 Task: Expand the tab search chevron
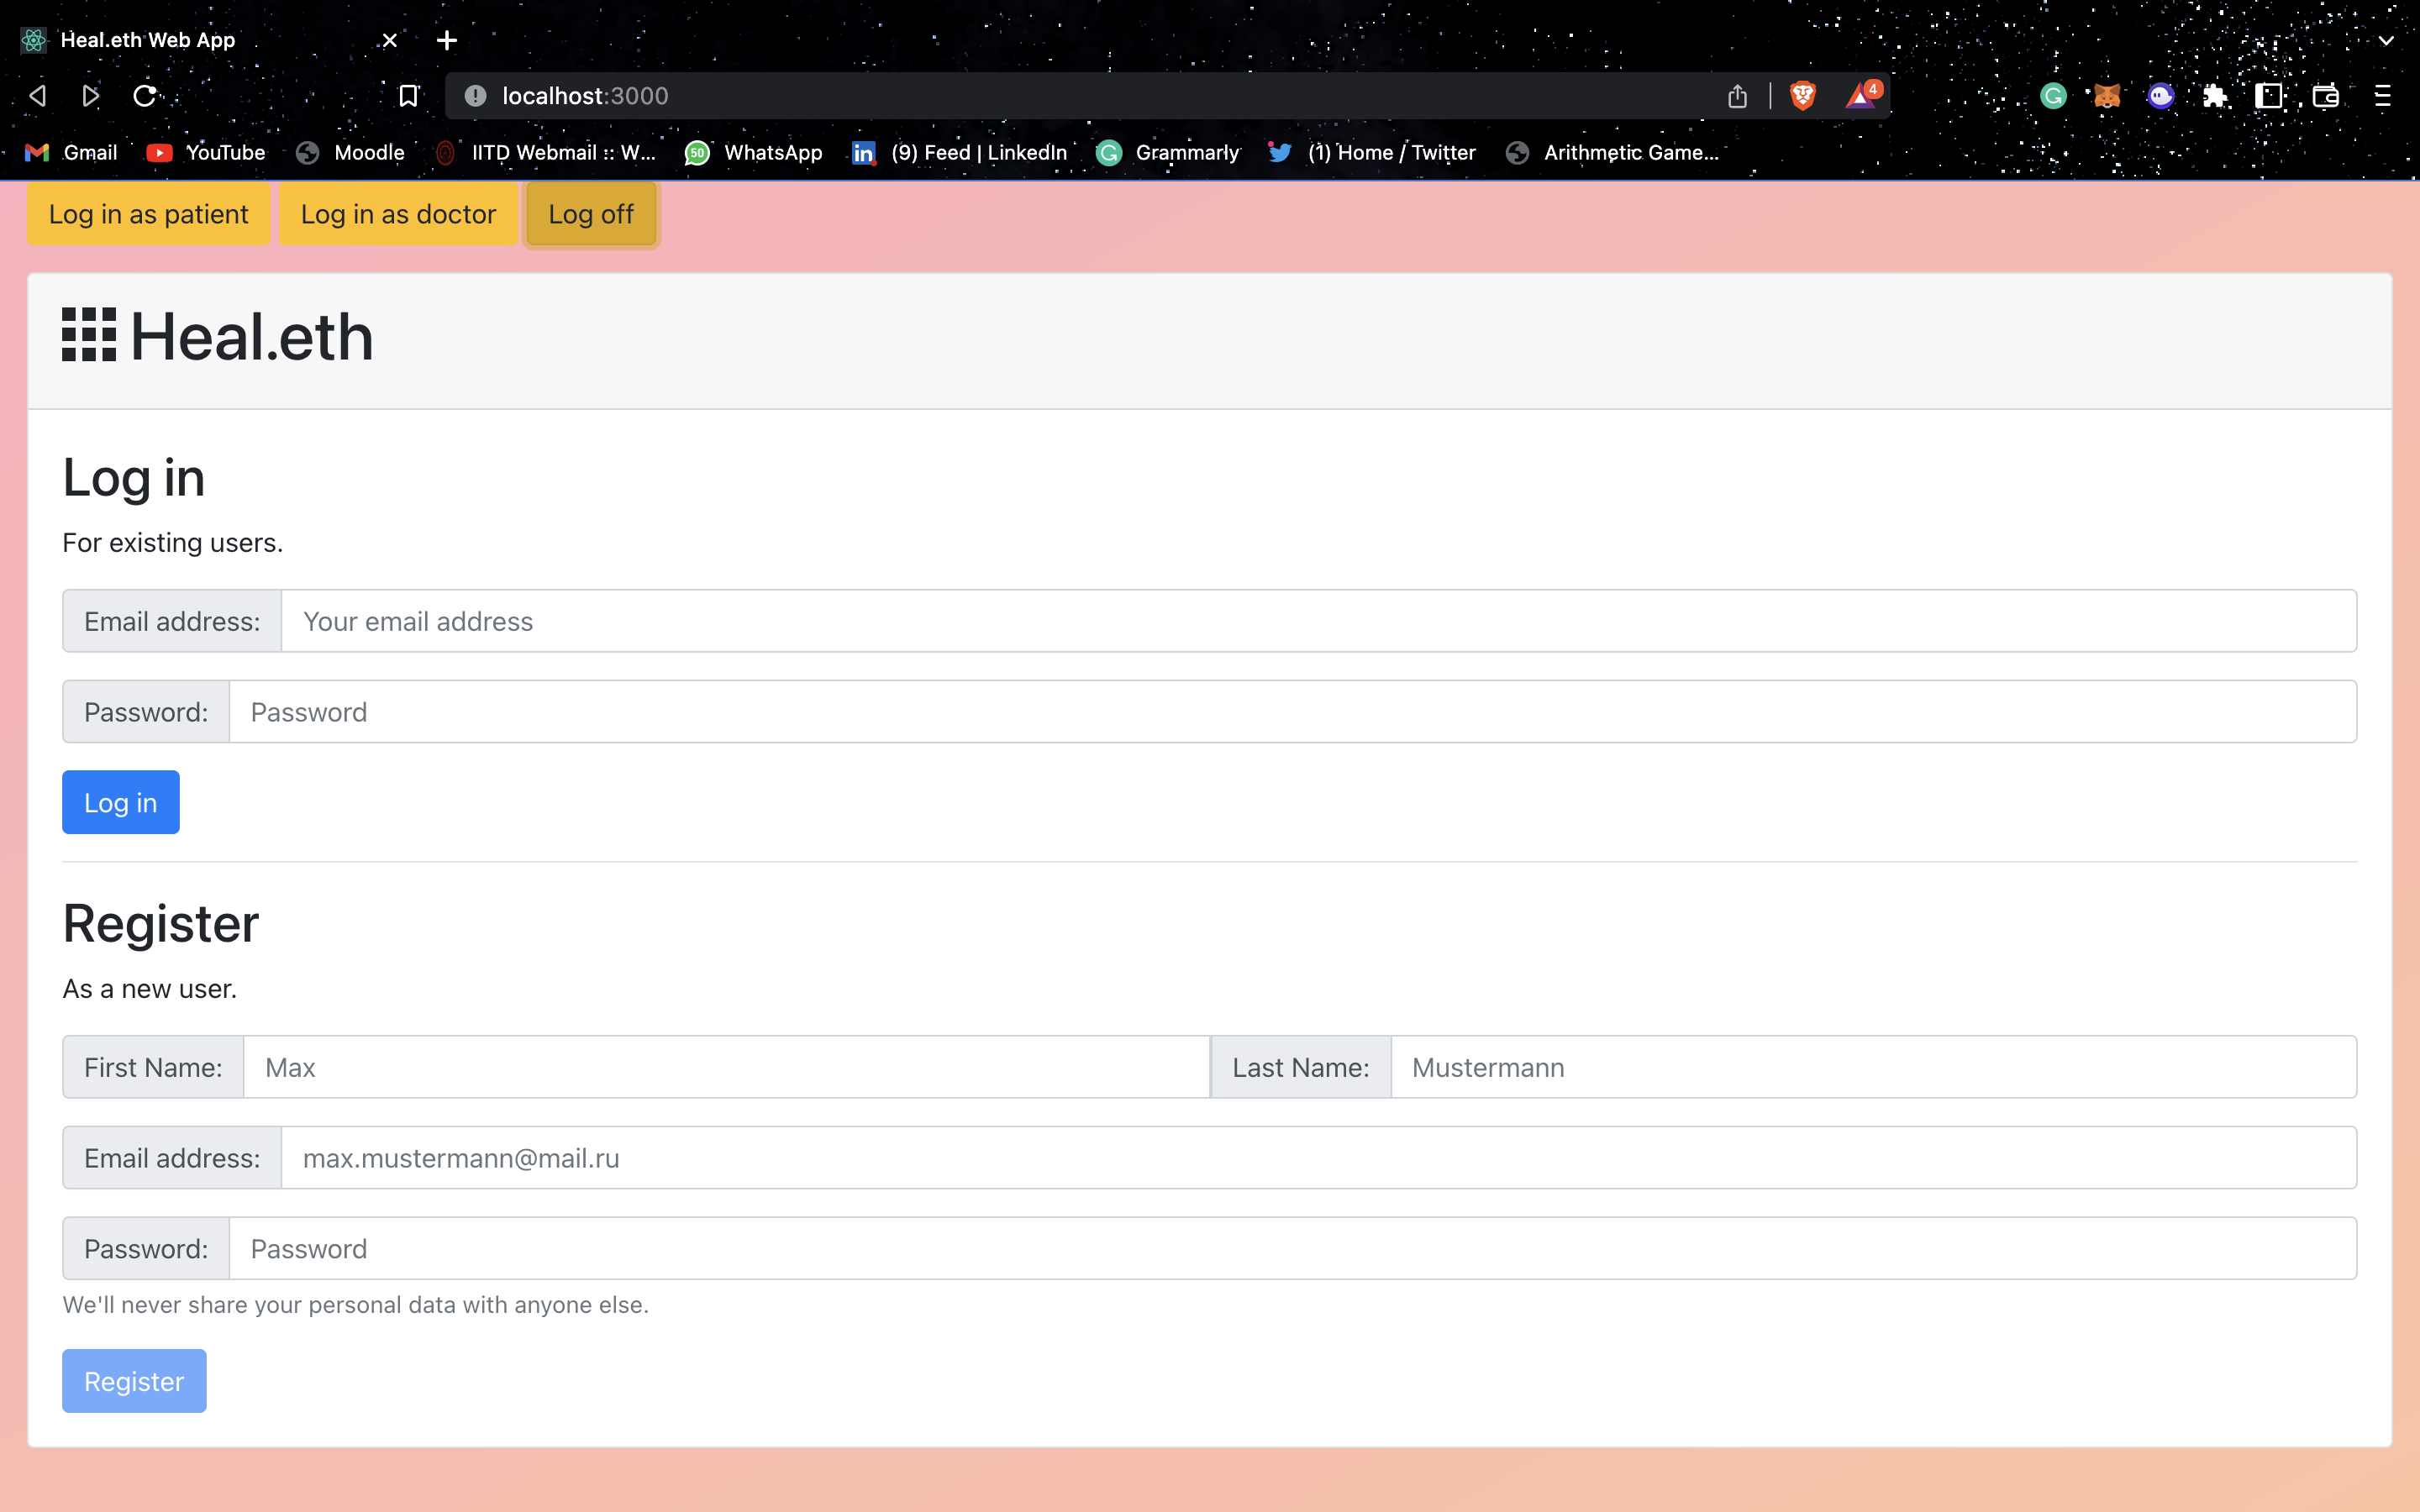[x=2386, y=40]
